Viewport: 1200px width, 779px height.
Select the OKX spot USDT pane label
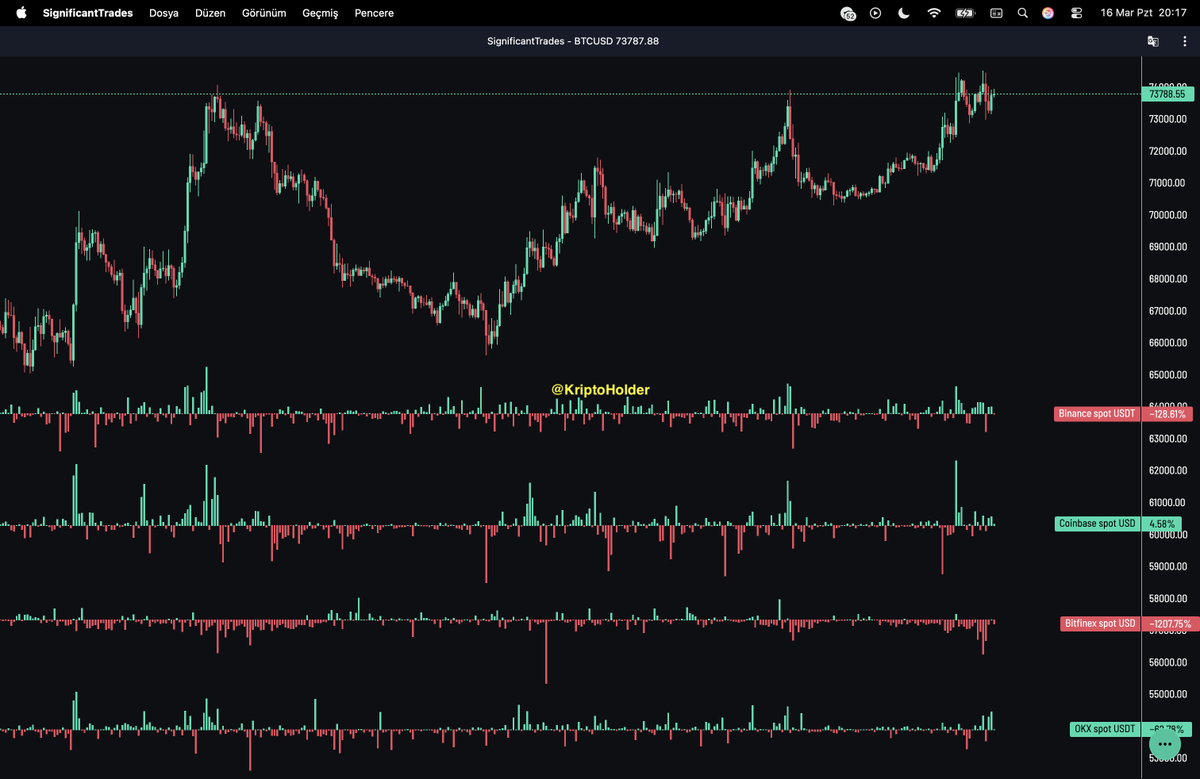pyautogui.click(x=1103, y=729)
